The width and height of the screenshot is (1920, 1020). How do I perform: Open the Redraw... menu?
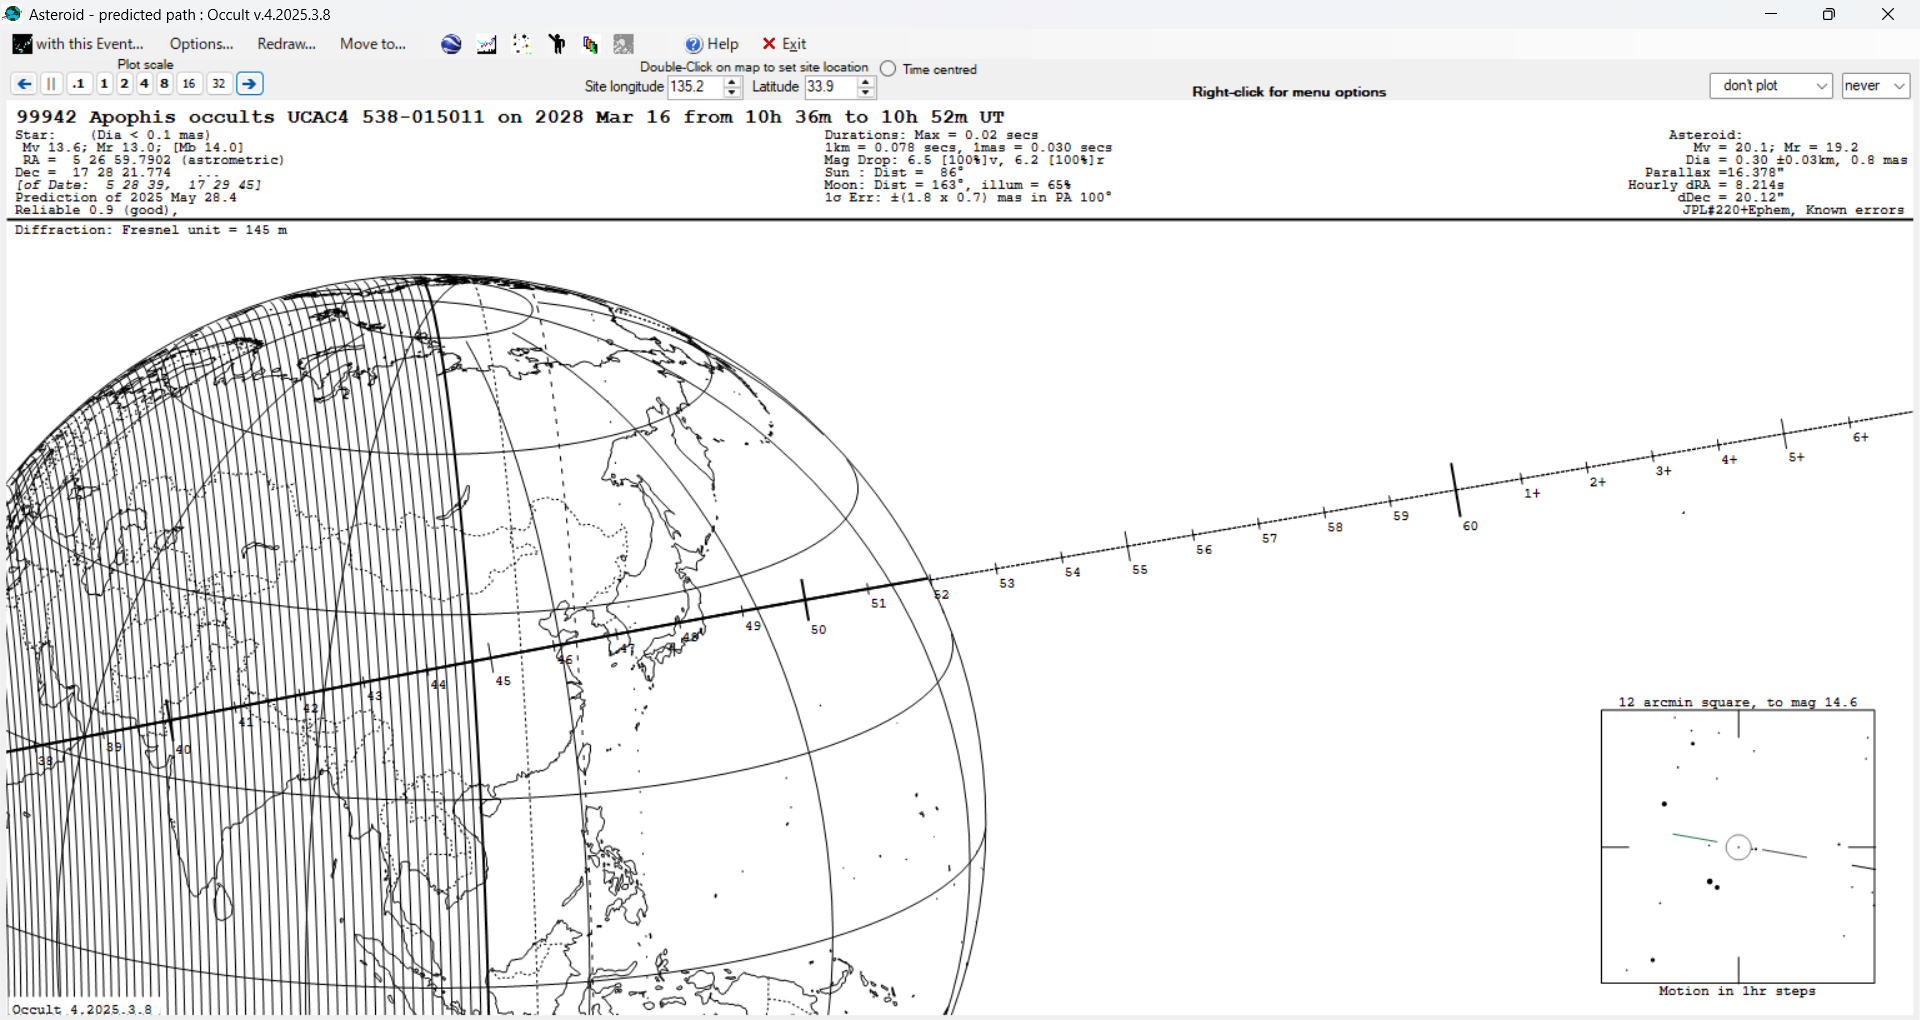[286, 44]
